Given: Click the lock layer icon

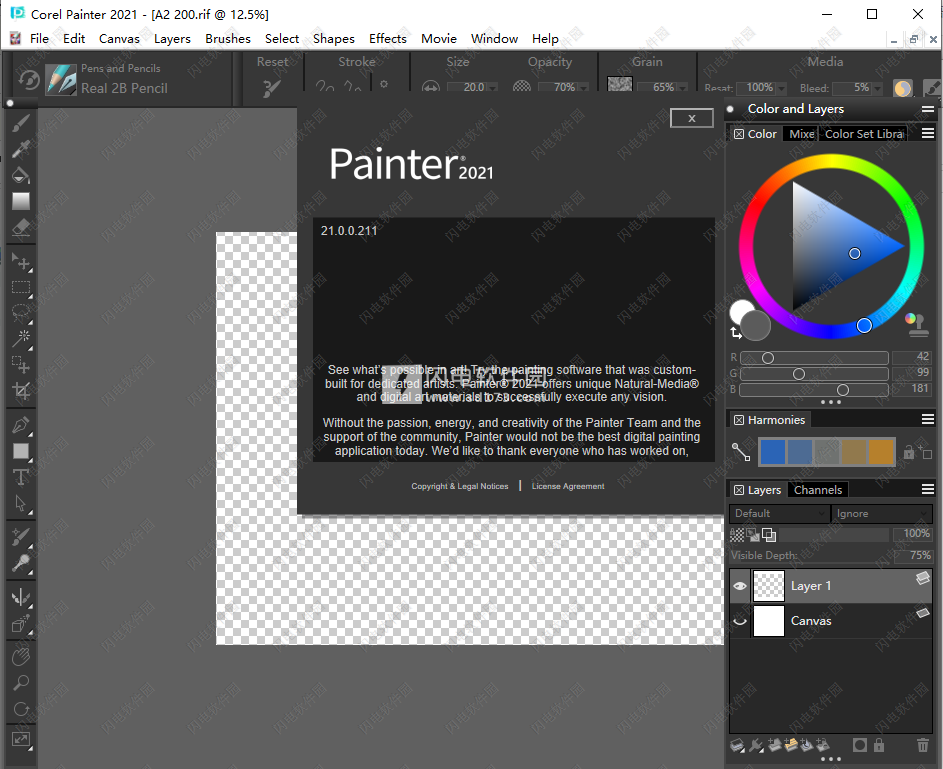Looking at the screenshot, I should (879, 746).
